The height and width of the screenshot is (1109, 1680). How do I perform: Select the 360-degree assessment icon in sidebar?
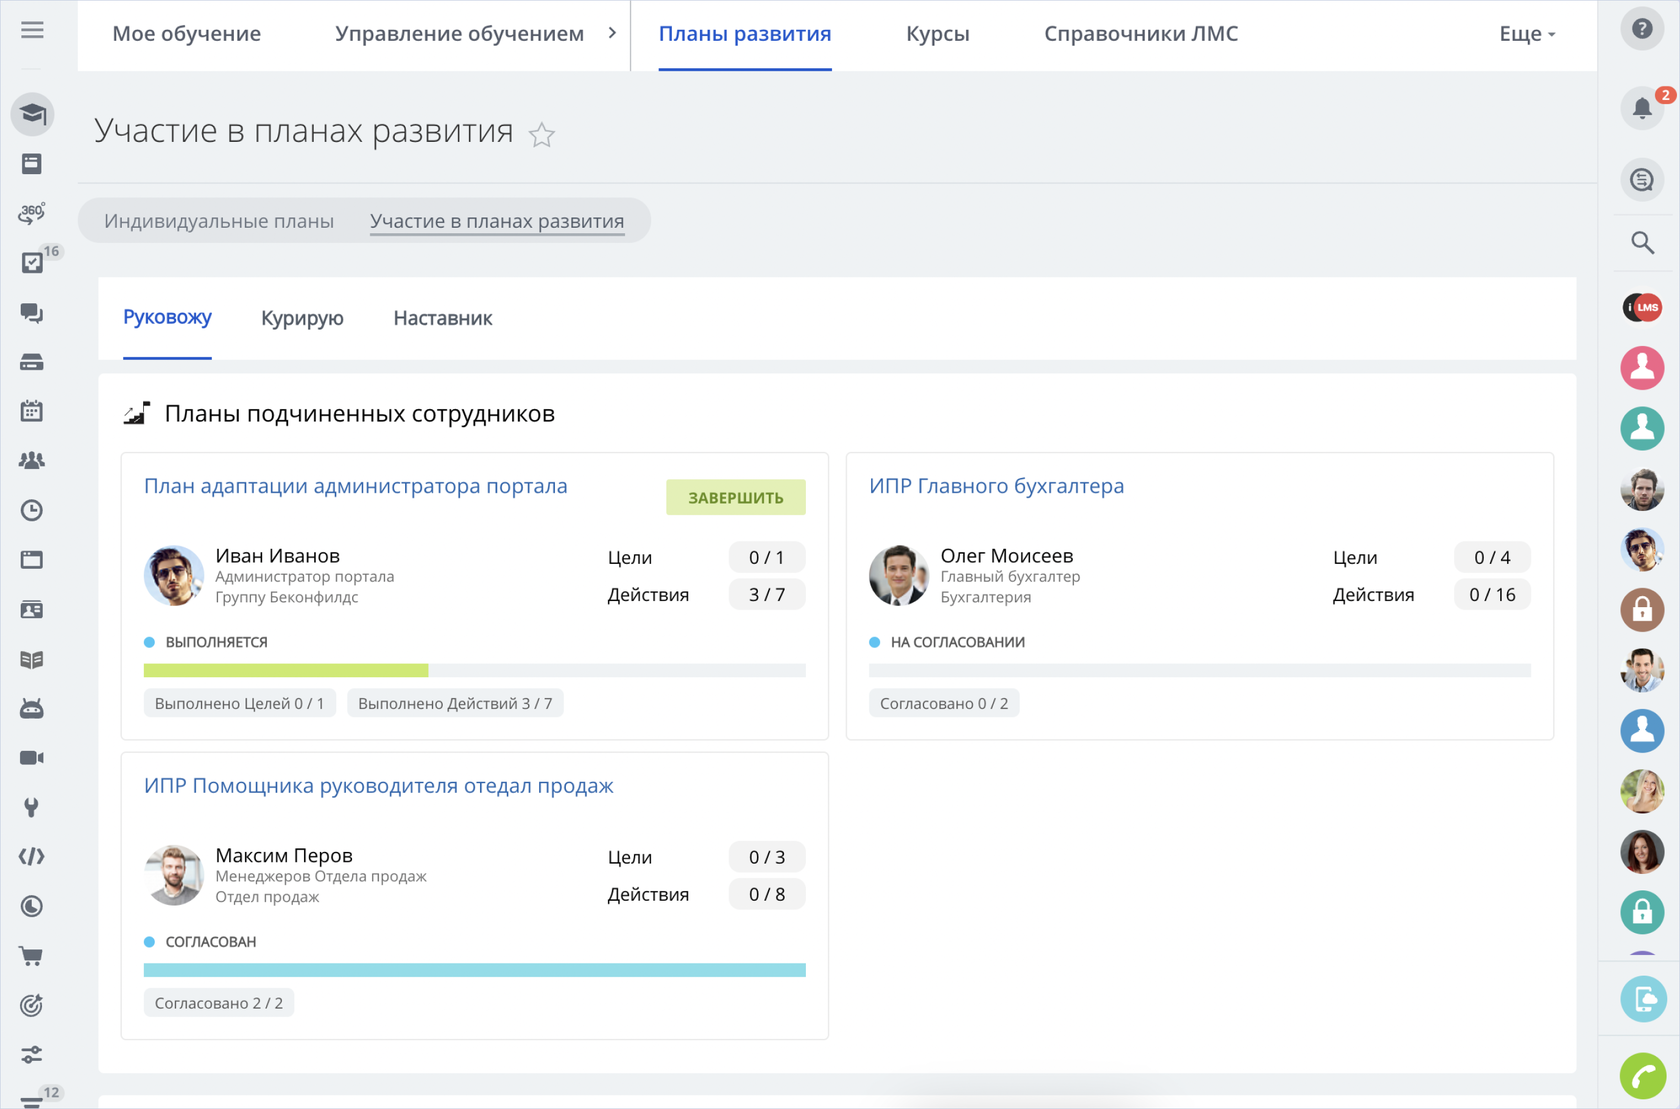tap(31, 212)
